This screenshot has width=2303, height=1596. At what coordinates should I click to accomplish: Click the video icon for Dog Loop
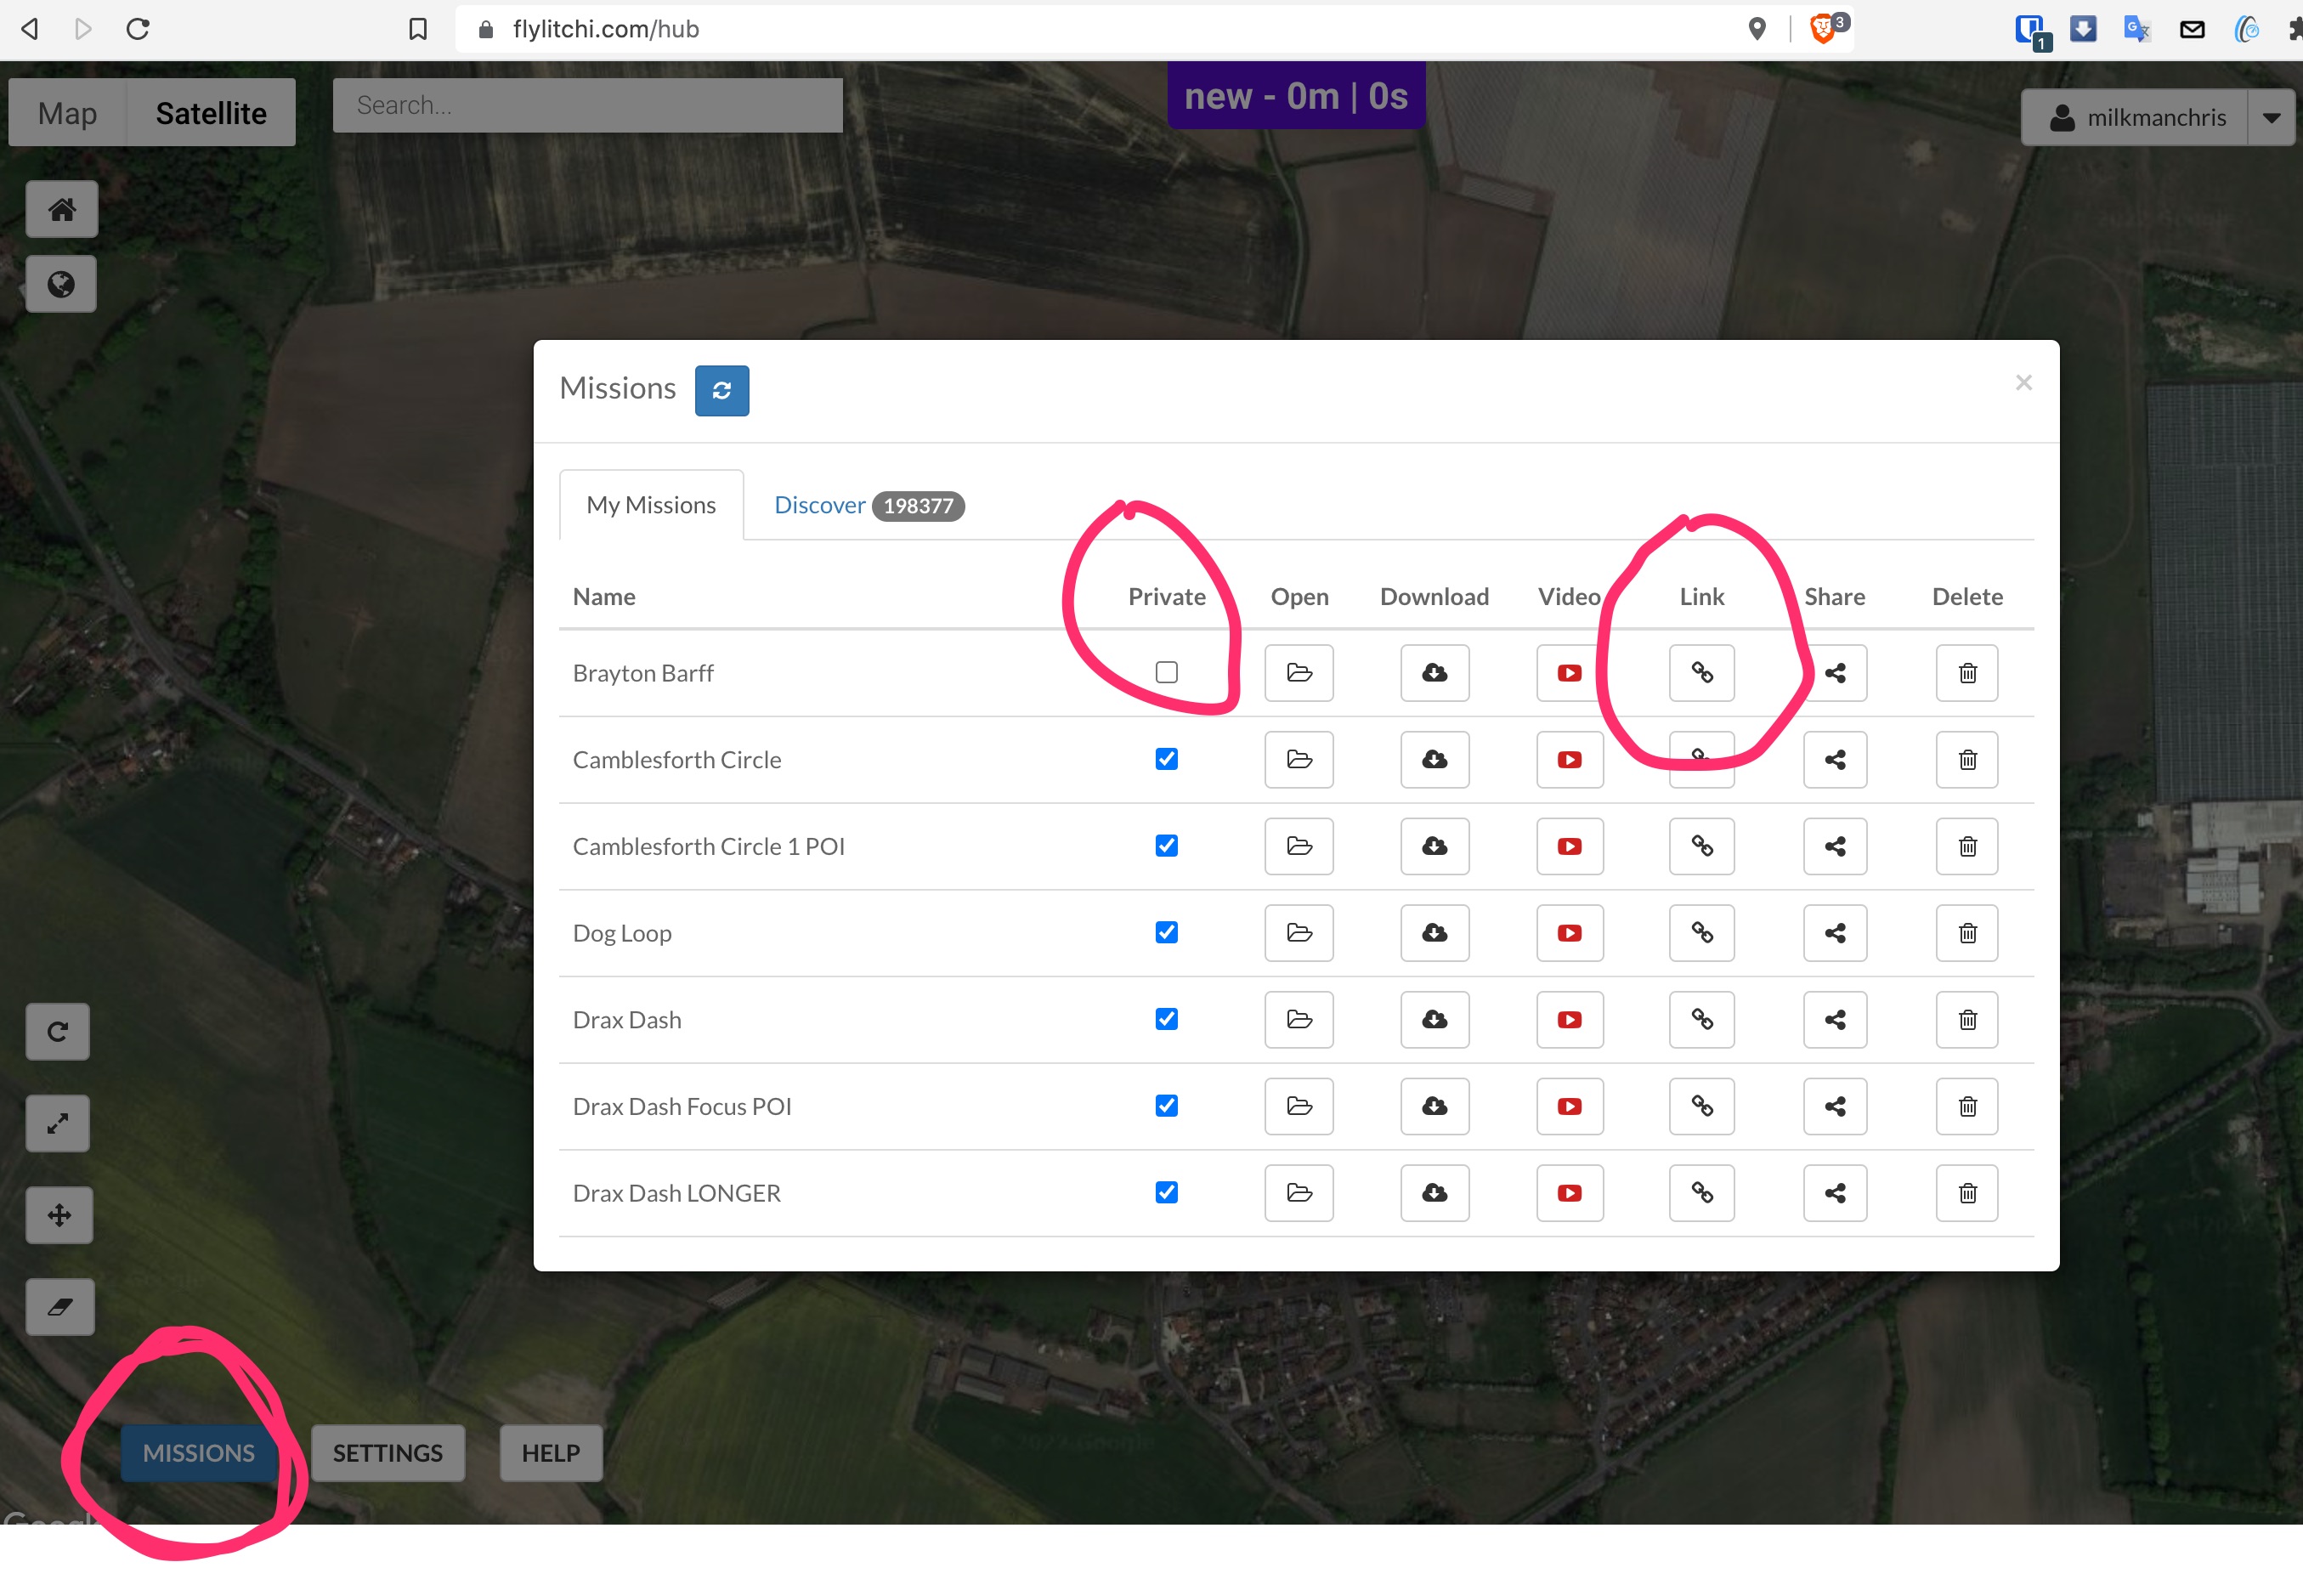pos(1569,933)
